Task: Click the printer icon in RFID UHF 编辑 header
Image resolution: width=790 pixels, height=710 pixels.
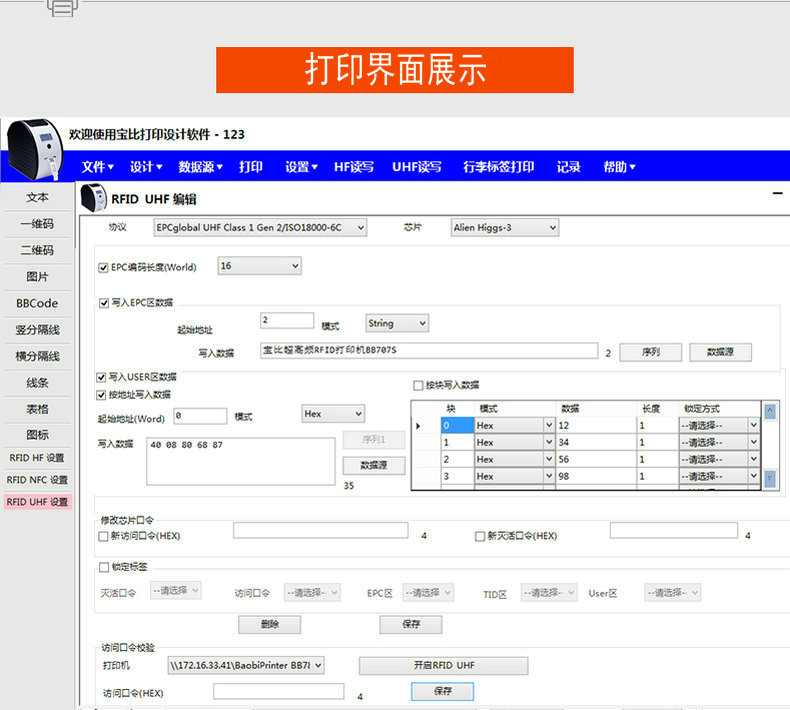Action: (93, 199)
